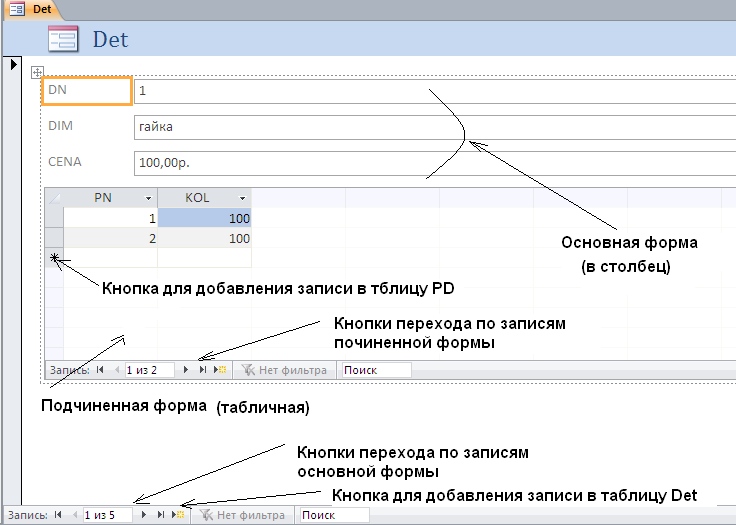Click new blank record button in subform
This screenshot has height=525, width=736.
point(220,370)
